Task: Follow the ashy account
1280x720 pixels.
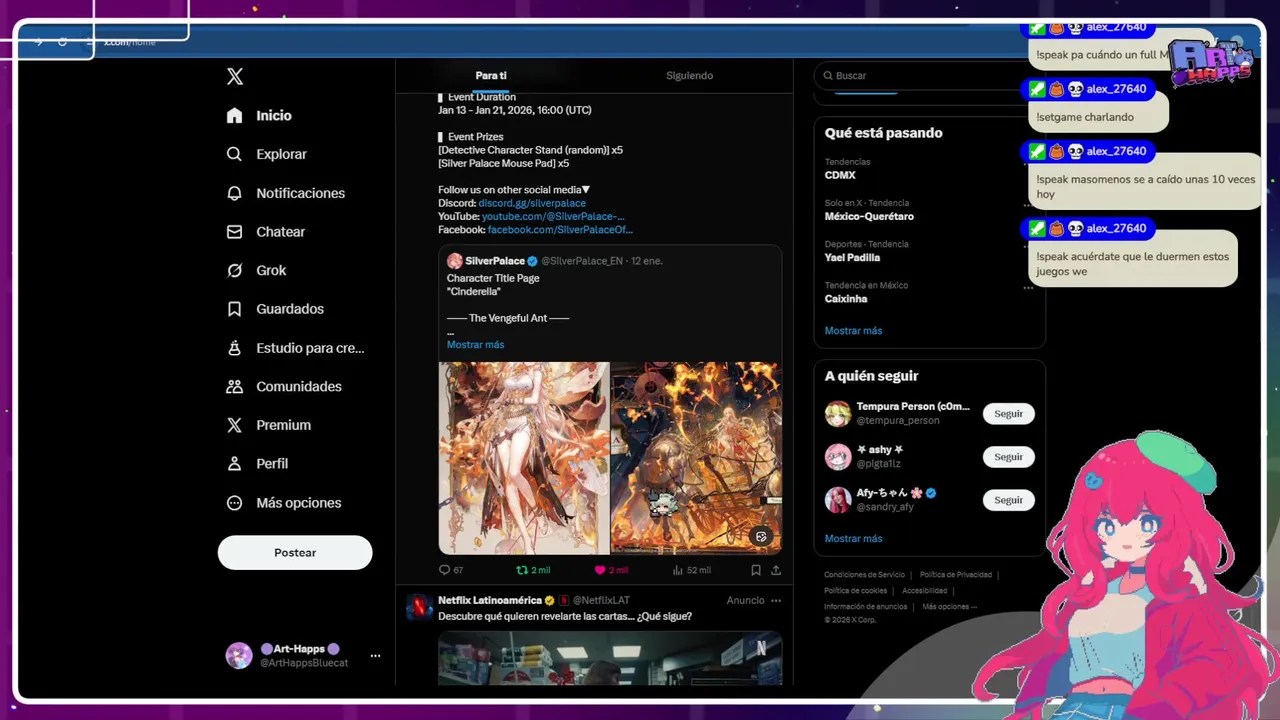Action: pyautogui.click(x=1008, y=456)
